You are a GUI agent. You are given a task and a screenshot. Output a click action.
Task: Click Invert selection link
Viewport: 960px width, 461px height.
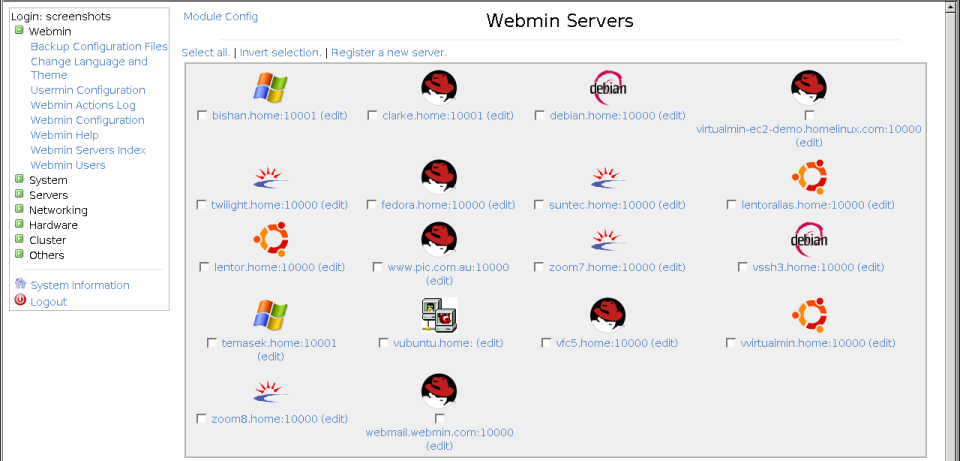[280, 53]
